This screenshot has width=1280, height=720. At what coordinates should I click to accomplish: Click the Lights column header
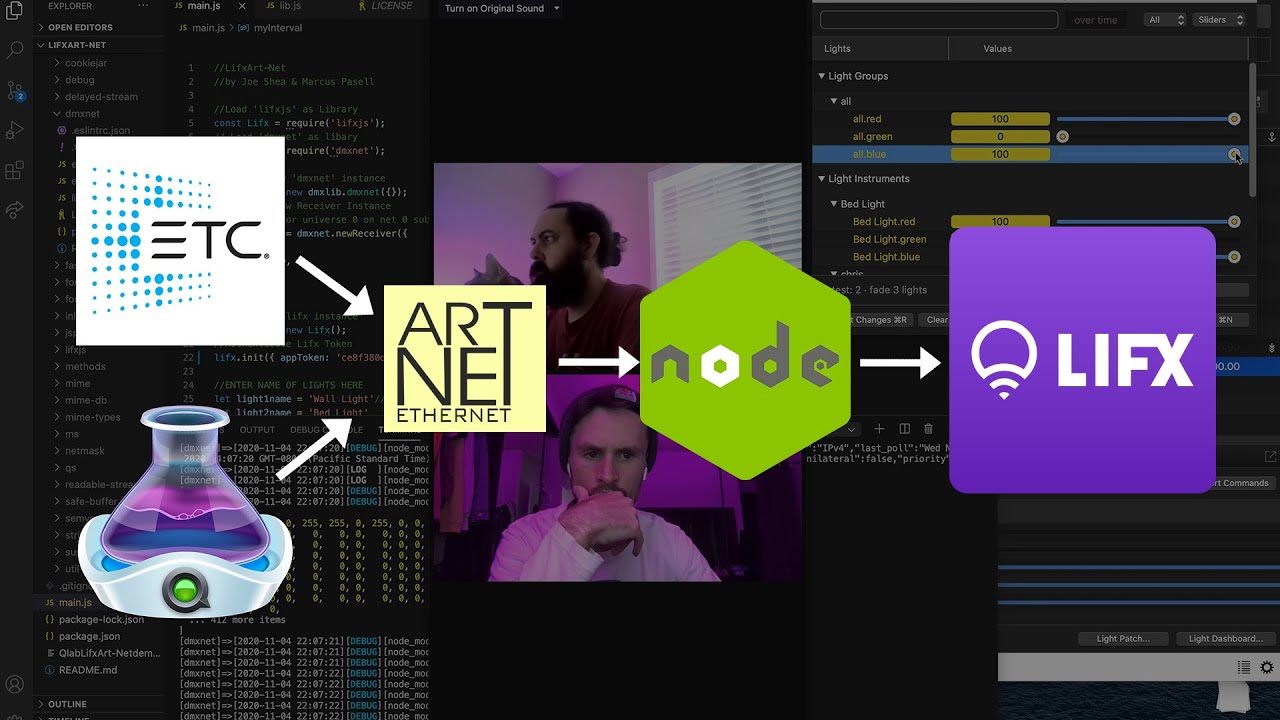coord(837,48)
